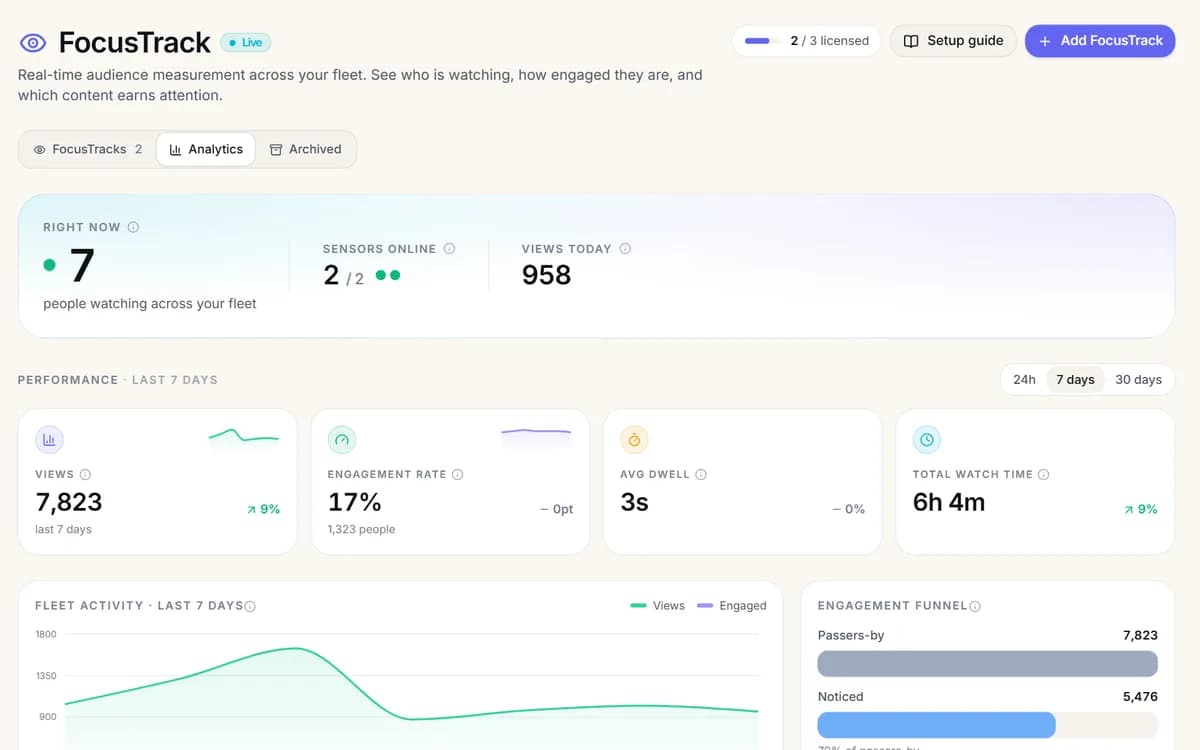Click the 2 / 3 licensed usage indicator
1200x750 pixels.
tap(806, 41)
